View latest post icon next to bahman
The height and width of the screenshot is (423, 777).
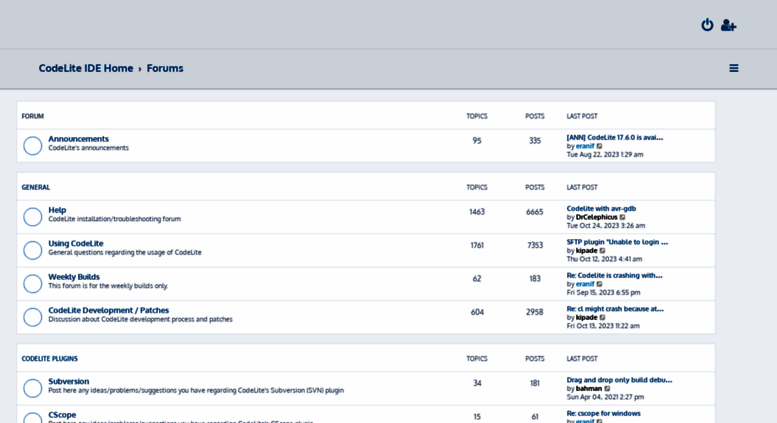tap(608, 389)
